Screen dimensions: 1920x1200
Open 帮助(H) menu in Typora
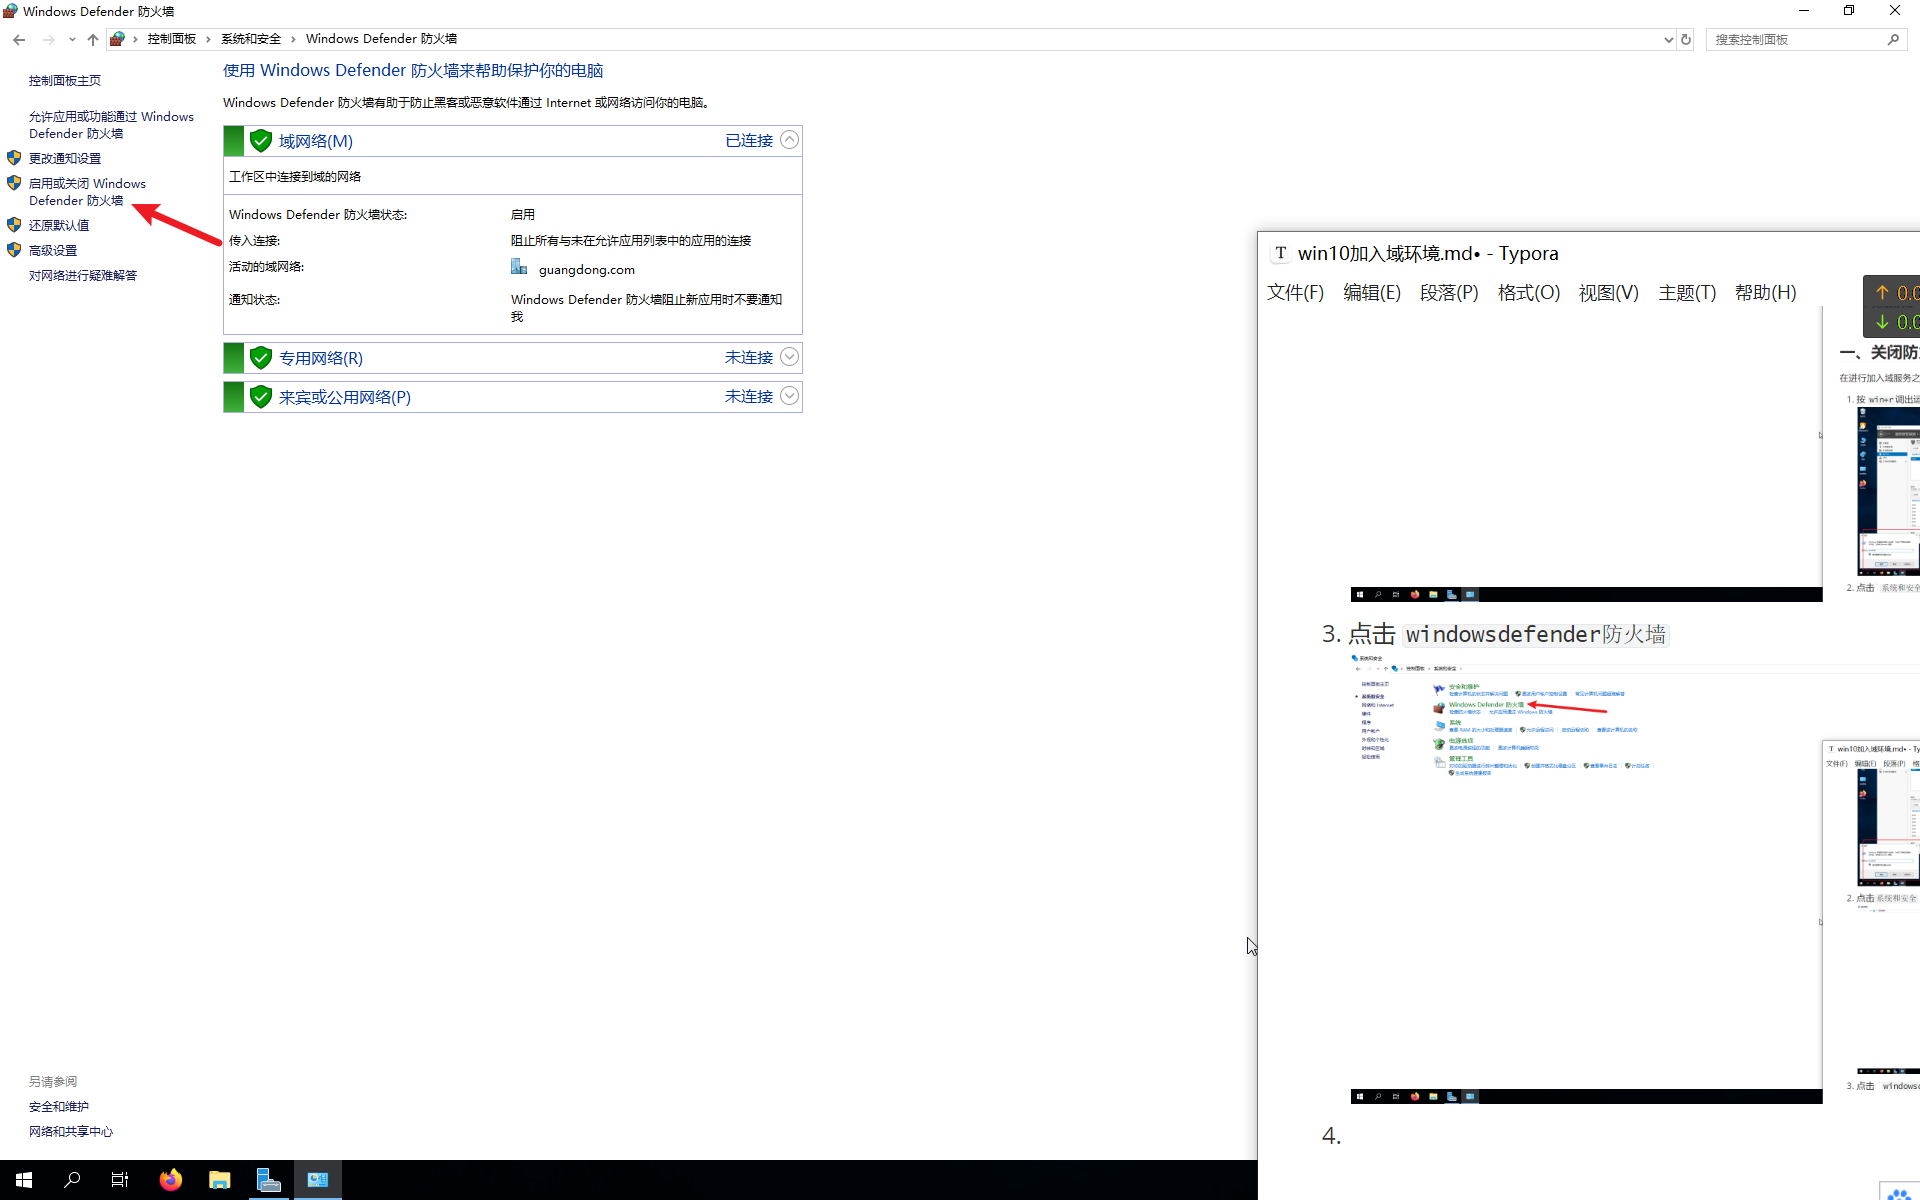[x=1766, y=293]
